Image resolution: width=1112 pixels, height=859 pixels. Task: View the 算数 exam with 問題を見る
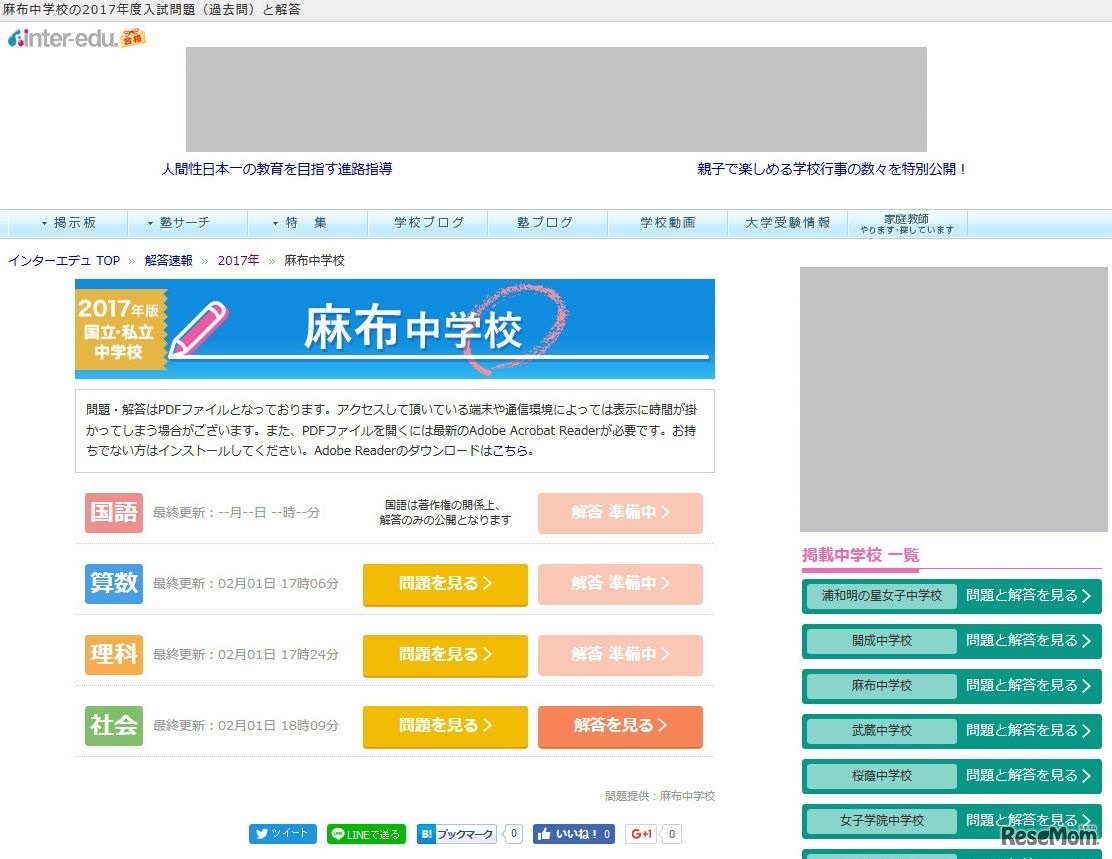[x=444, y=584]
